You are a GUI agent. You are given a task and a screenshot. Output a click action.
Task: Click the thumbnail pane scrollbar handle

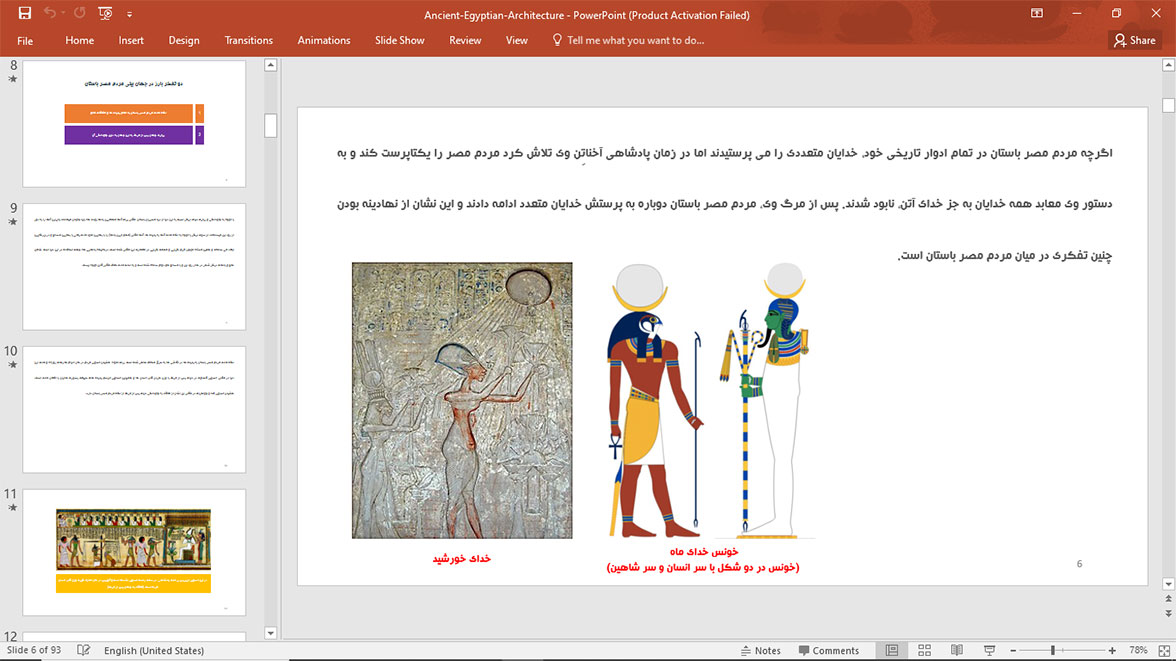271,125
